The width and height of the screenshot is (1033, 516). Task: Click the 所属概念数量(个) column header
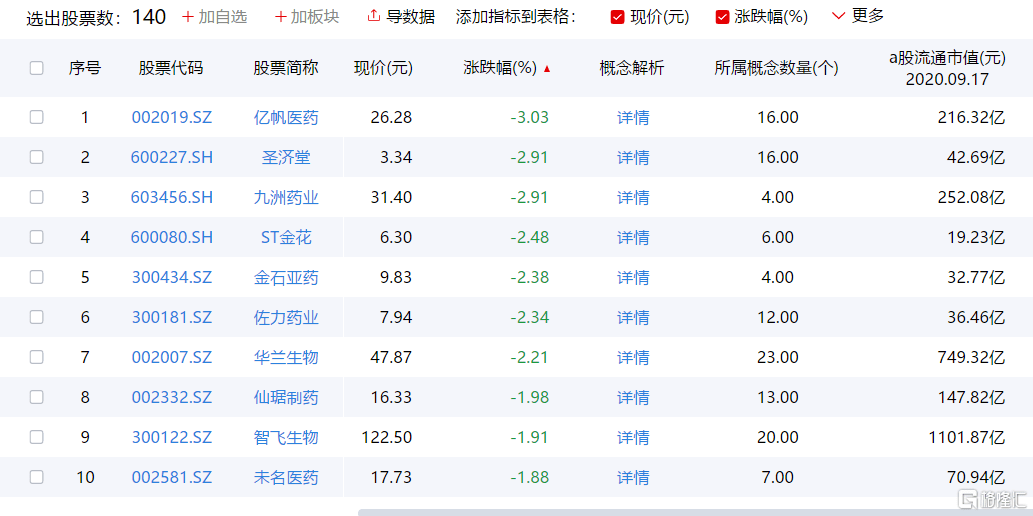tap(776, 68)
